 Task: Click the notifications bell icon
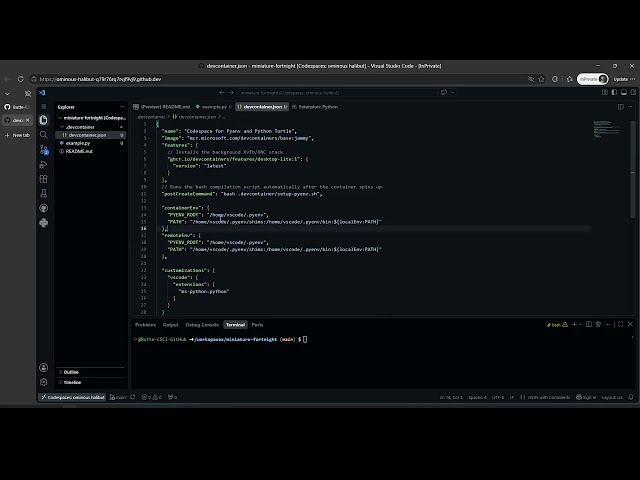click(x=631, y=397)
